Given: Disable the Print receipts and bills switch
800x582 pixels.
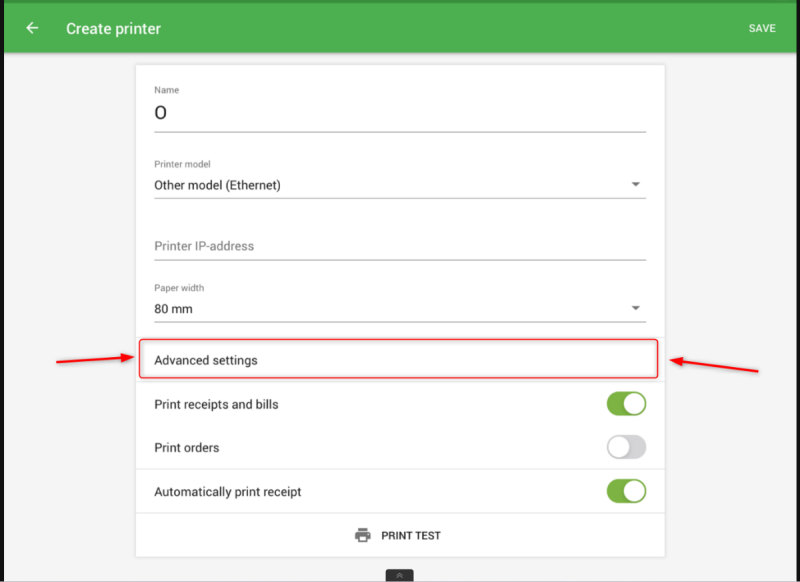Looking at the screenshot, I should (626, 404).
